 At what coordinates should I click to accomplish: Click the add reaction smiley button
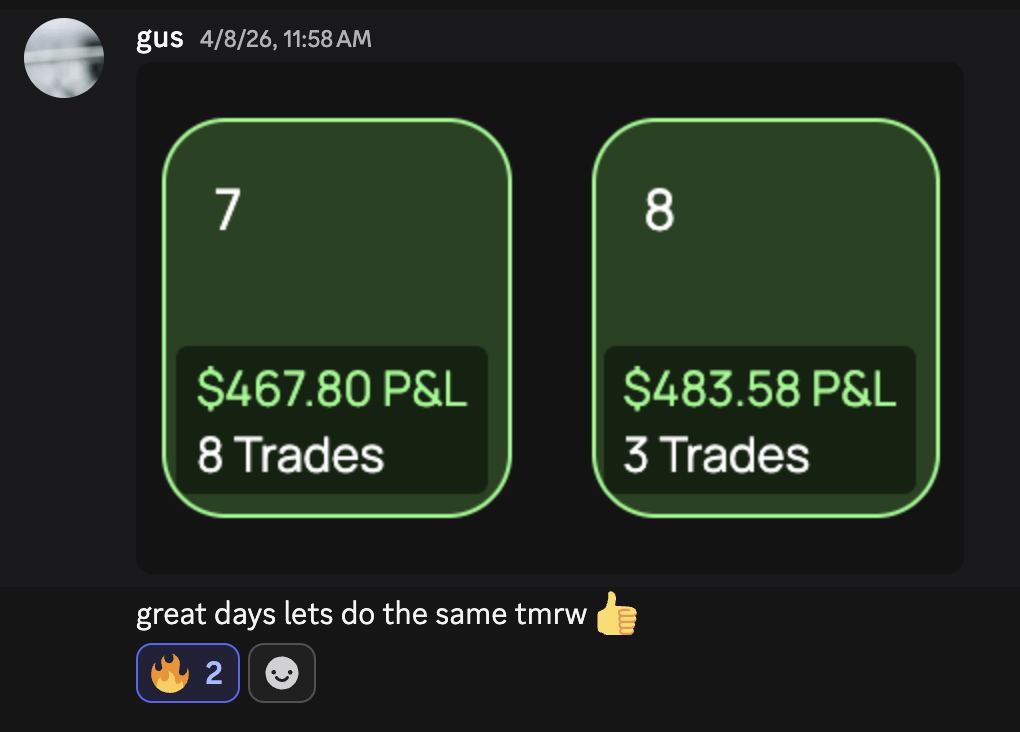click(281, 673)
